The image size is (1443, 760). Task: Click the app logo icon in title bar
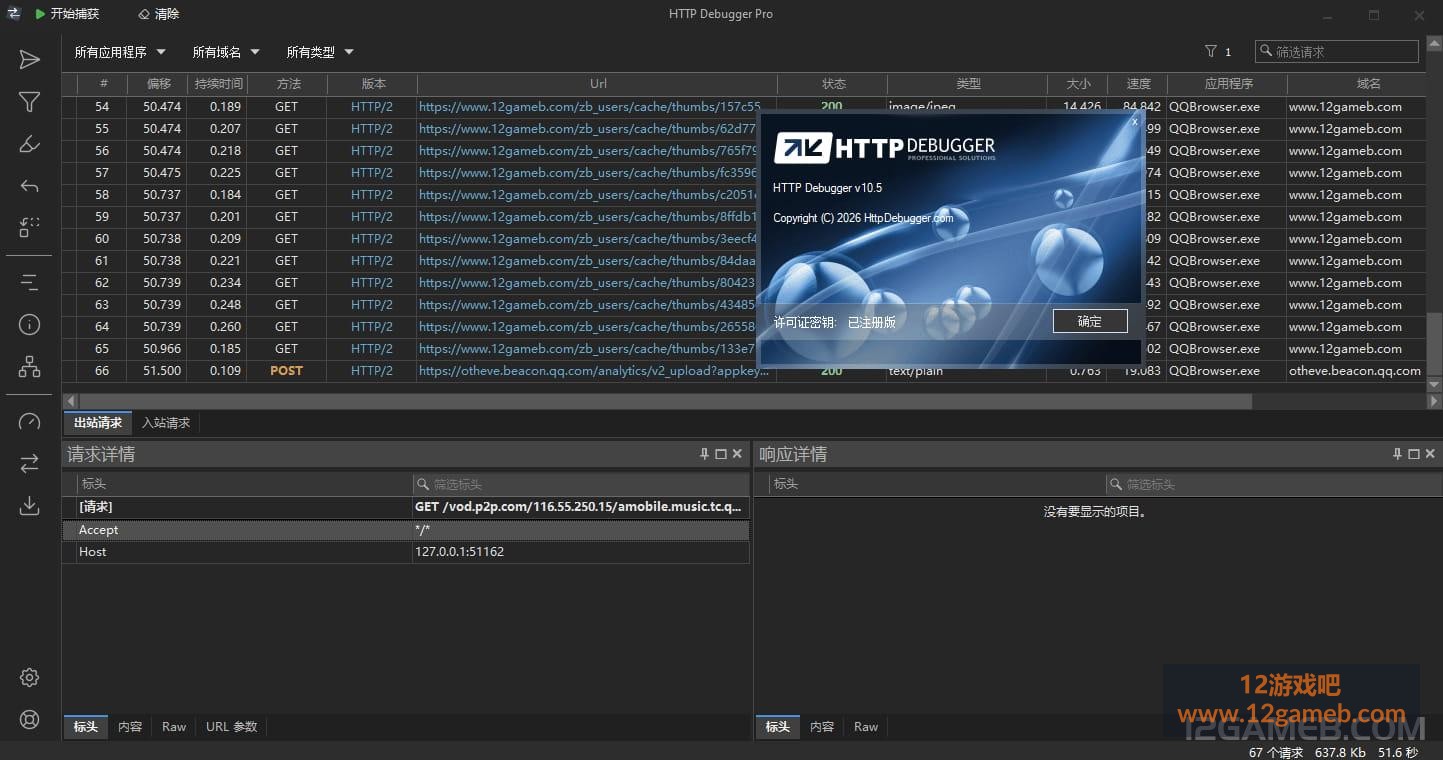coord(13,14)
